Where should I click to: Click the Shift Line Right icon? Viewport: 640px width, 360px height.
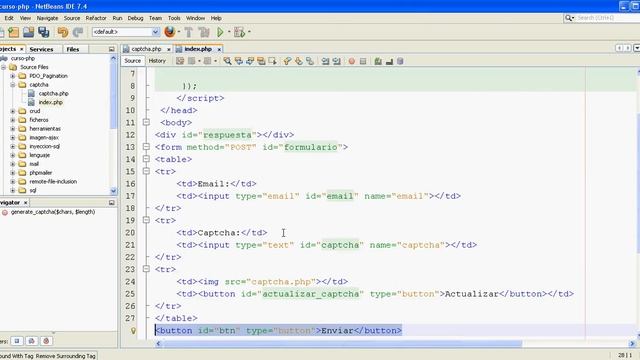[336, 61]
